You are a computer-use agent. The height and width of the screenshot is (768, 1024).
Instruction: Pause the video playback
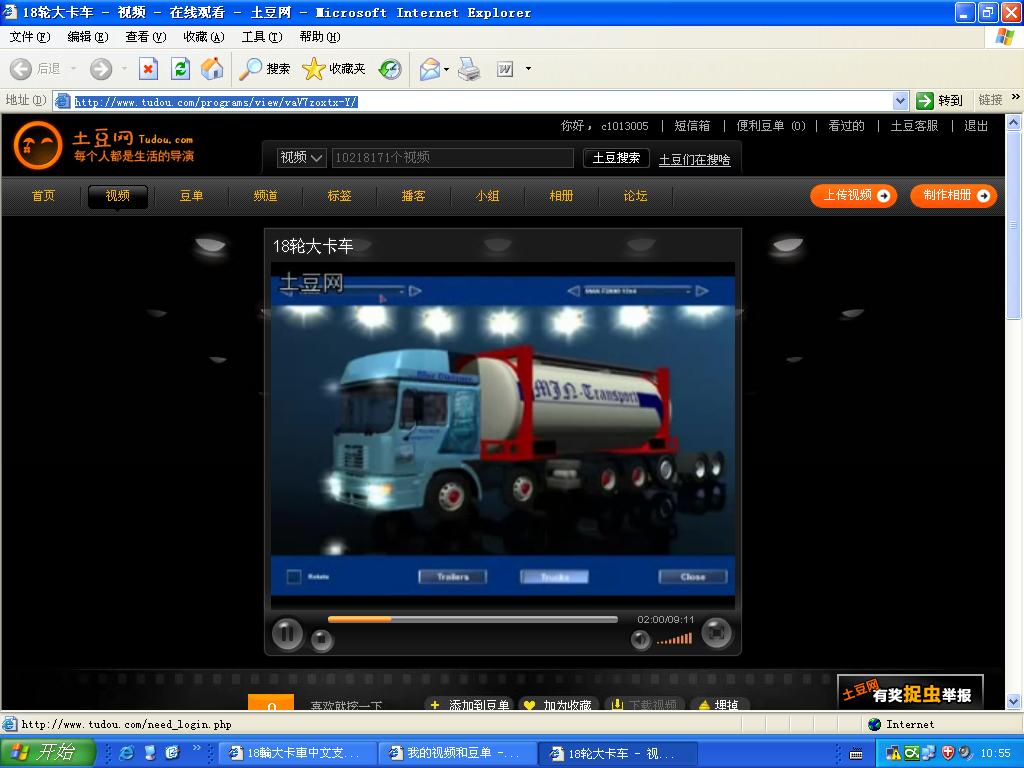pyautogui.click(x=287, y=633)
